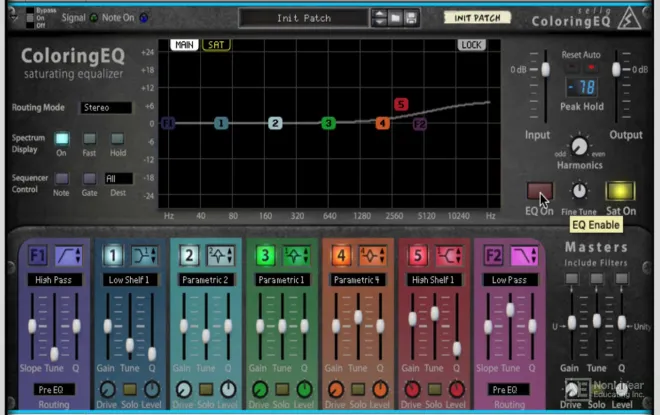This screenshot has height=415, width=660.
Task: Toggle Sequencer Control Note button
Action: pos(62,178)
